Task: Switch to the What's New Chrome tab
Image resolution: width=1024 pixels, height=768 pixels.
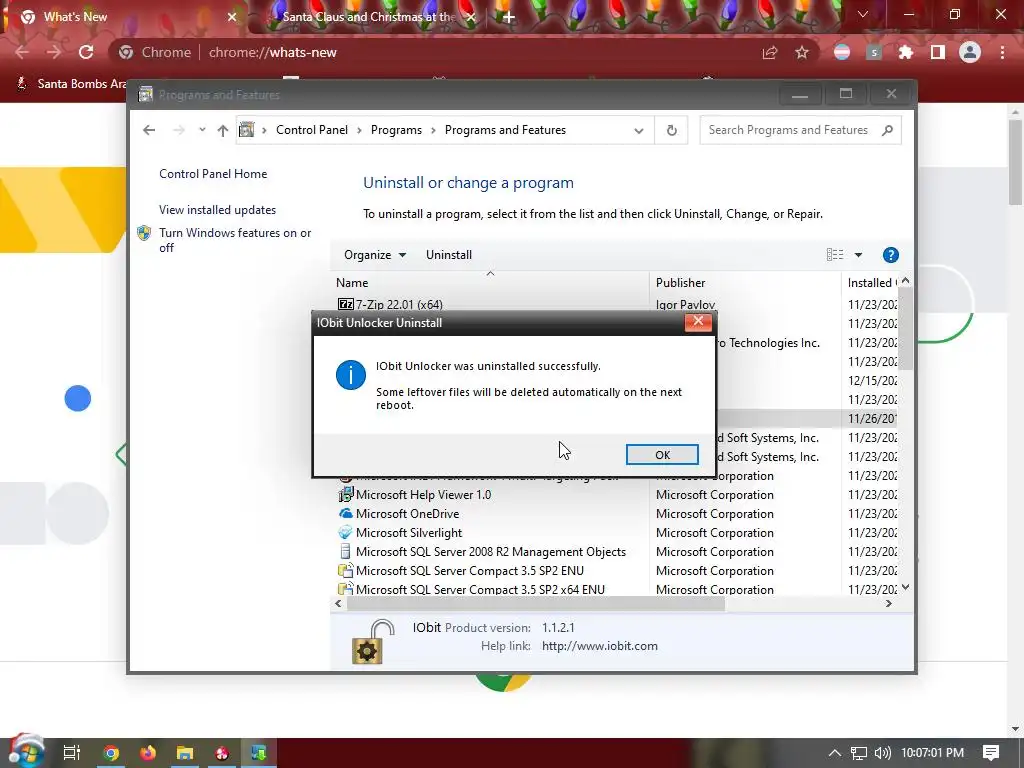Action: (128, 17)
